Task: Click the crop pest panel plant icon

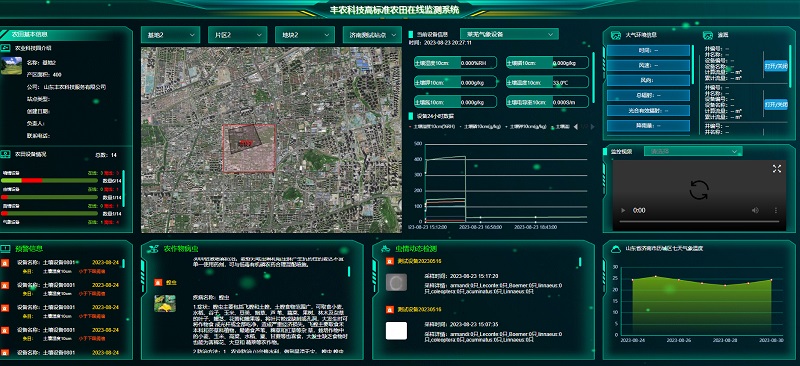Action: click(x=154, y=249)
